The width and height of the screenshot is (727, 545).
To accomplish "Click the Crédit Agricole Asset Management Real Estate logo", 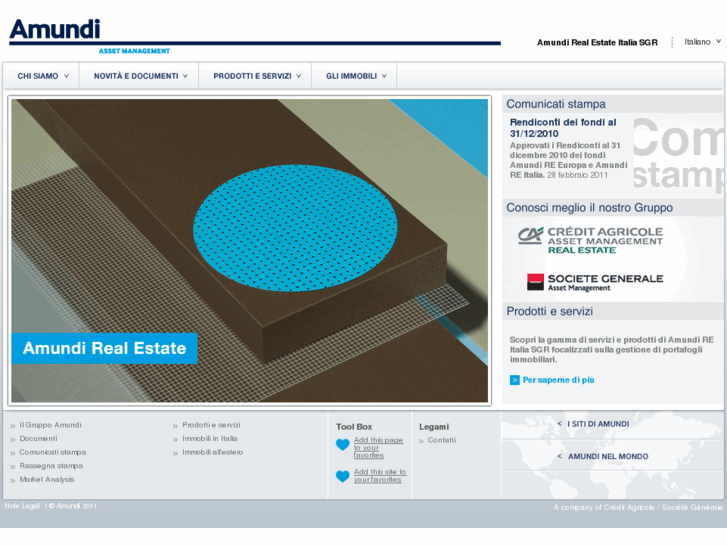I will (590, 241).
